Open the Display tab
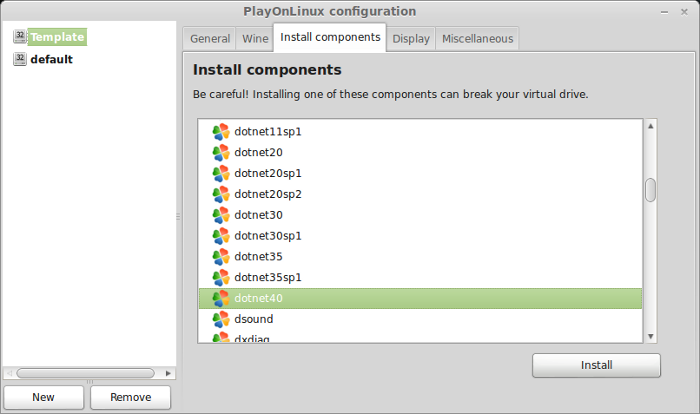 pyautogui.click(x=411, y=39)
